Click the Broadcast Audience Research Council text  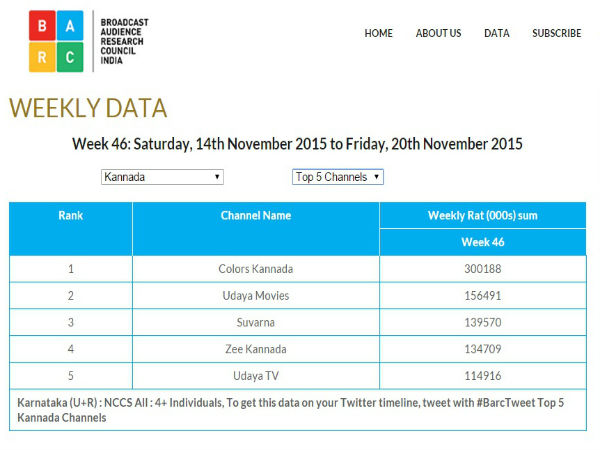(x=128, y=41)
